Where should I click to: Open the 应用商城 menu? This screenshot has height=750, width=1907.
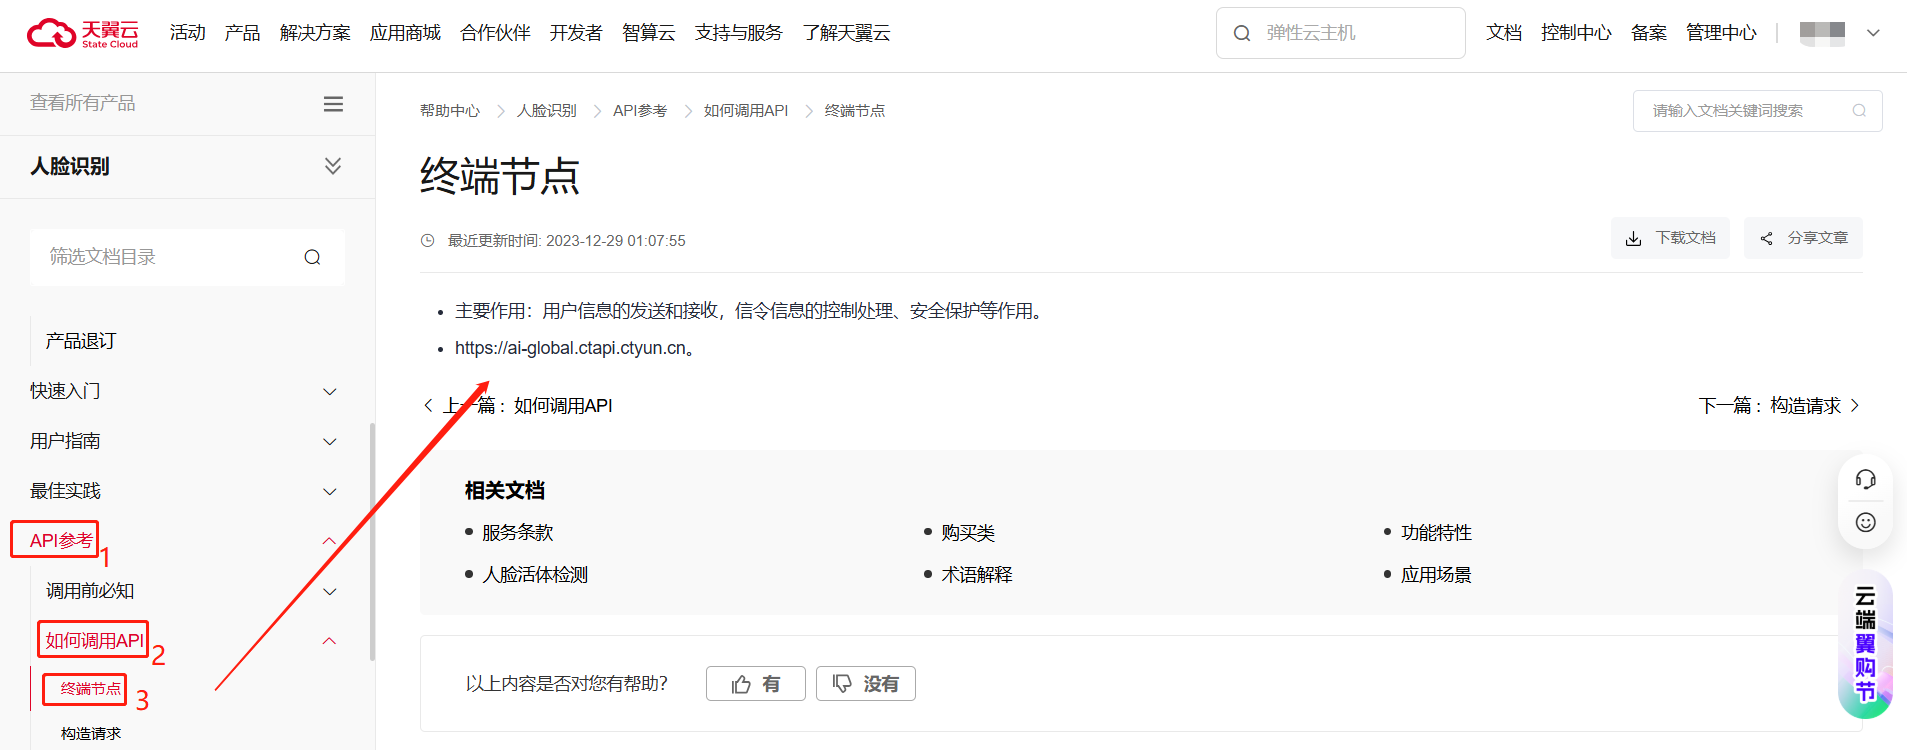pos(405,33)
